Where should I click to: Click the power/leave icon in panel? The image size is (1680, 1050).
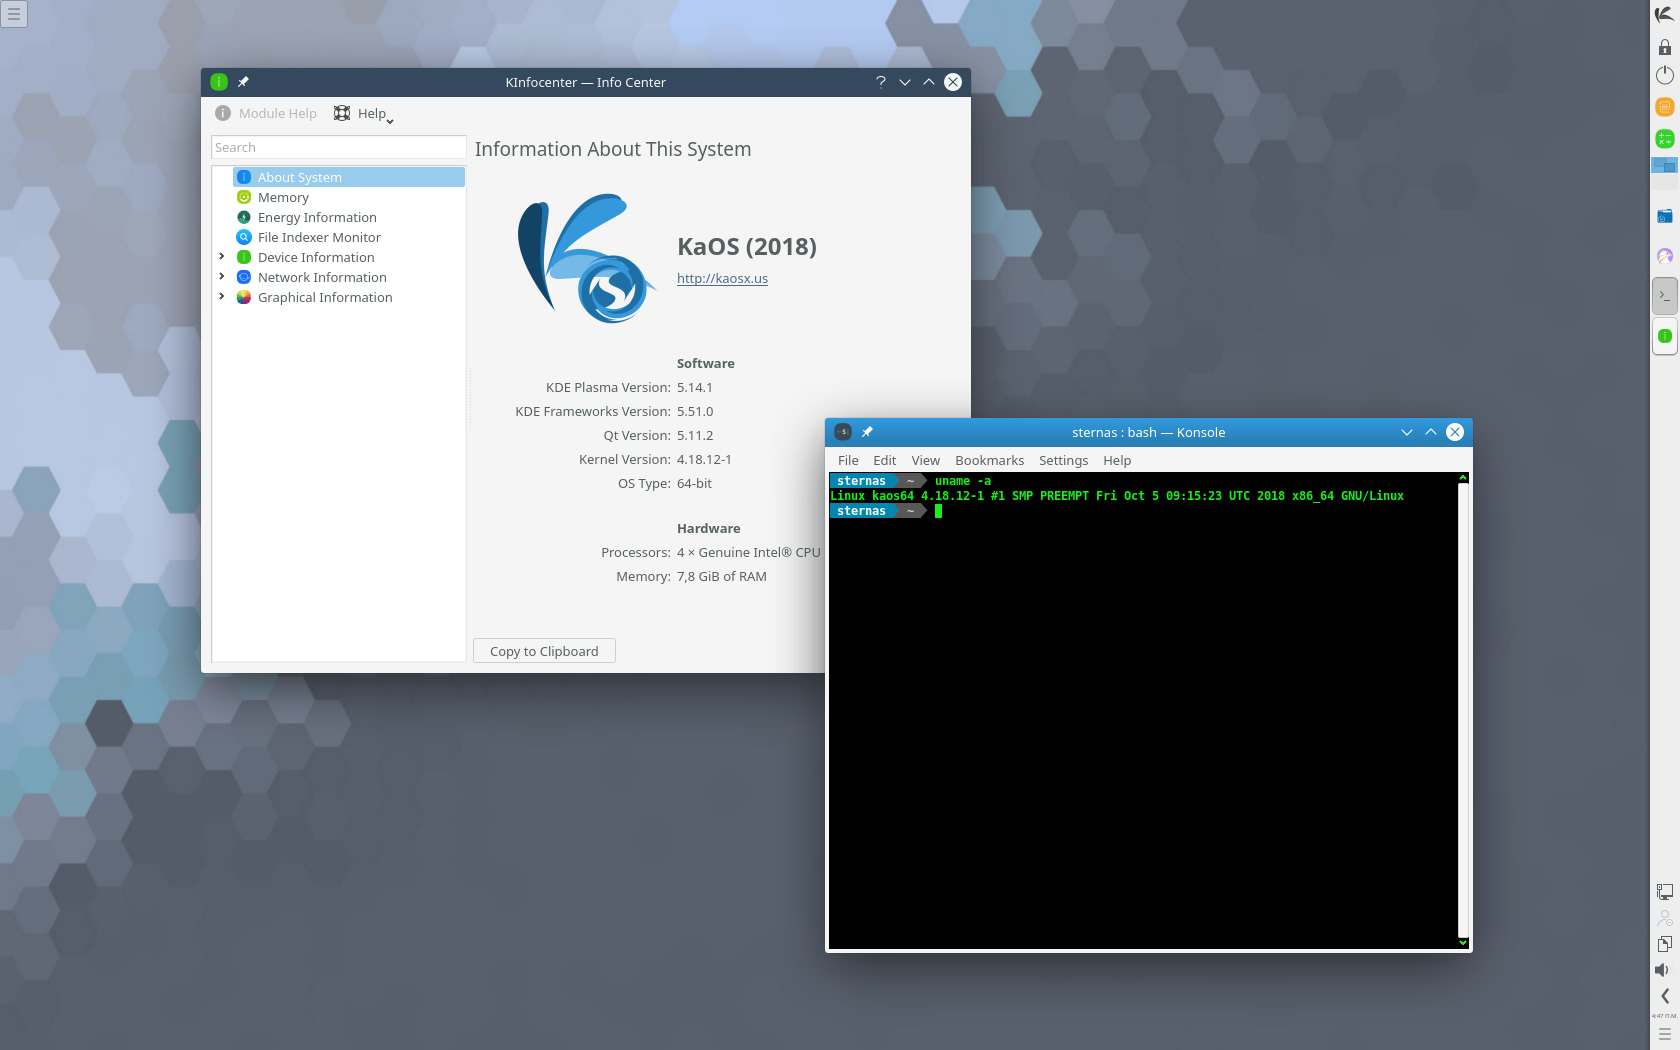(x=1664, y=75)
